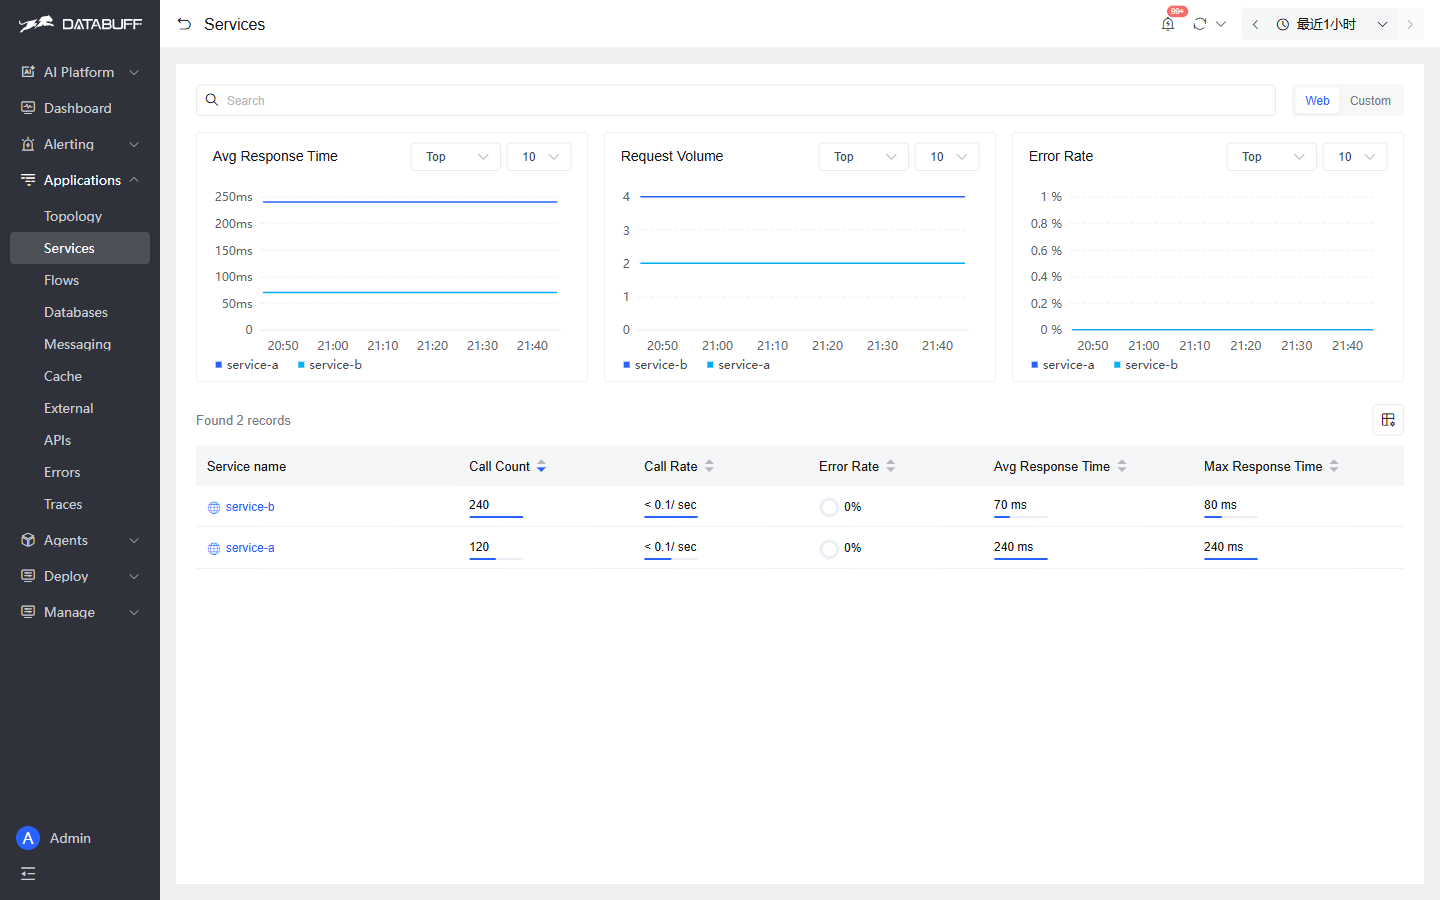1440x900 pixels.
Task: Open the 10 dropdown in Error Rate
Action: click(x=1355, y=157)
